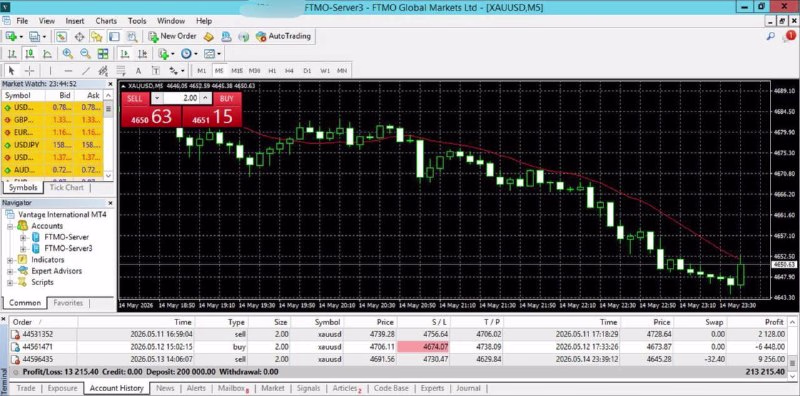The width and height of the screenshot is (800, 396).
Task: Open the Journal tab
Action: [468, 388]
